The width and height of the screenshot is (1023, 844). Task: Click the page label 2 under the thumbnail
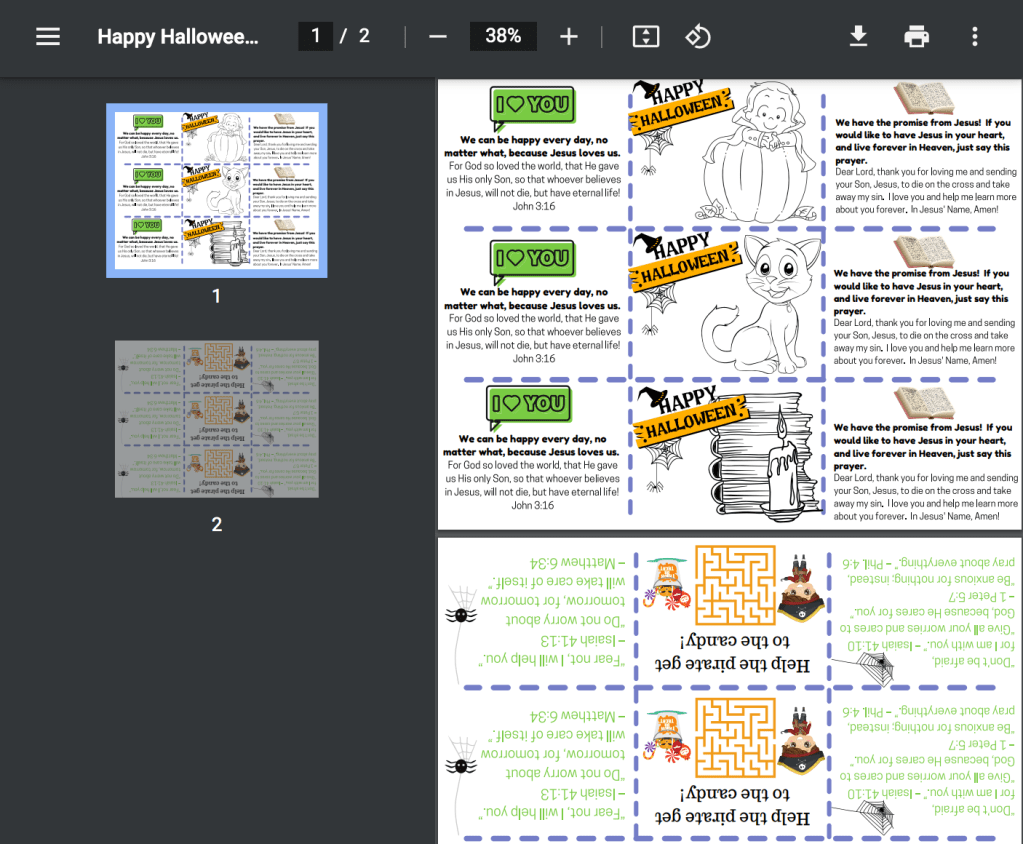(x=217, y=524)
